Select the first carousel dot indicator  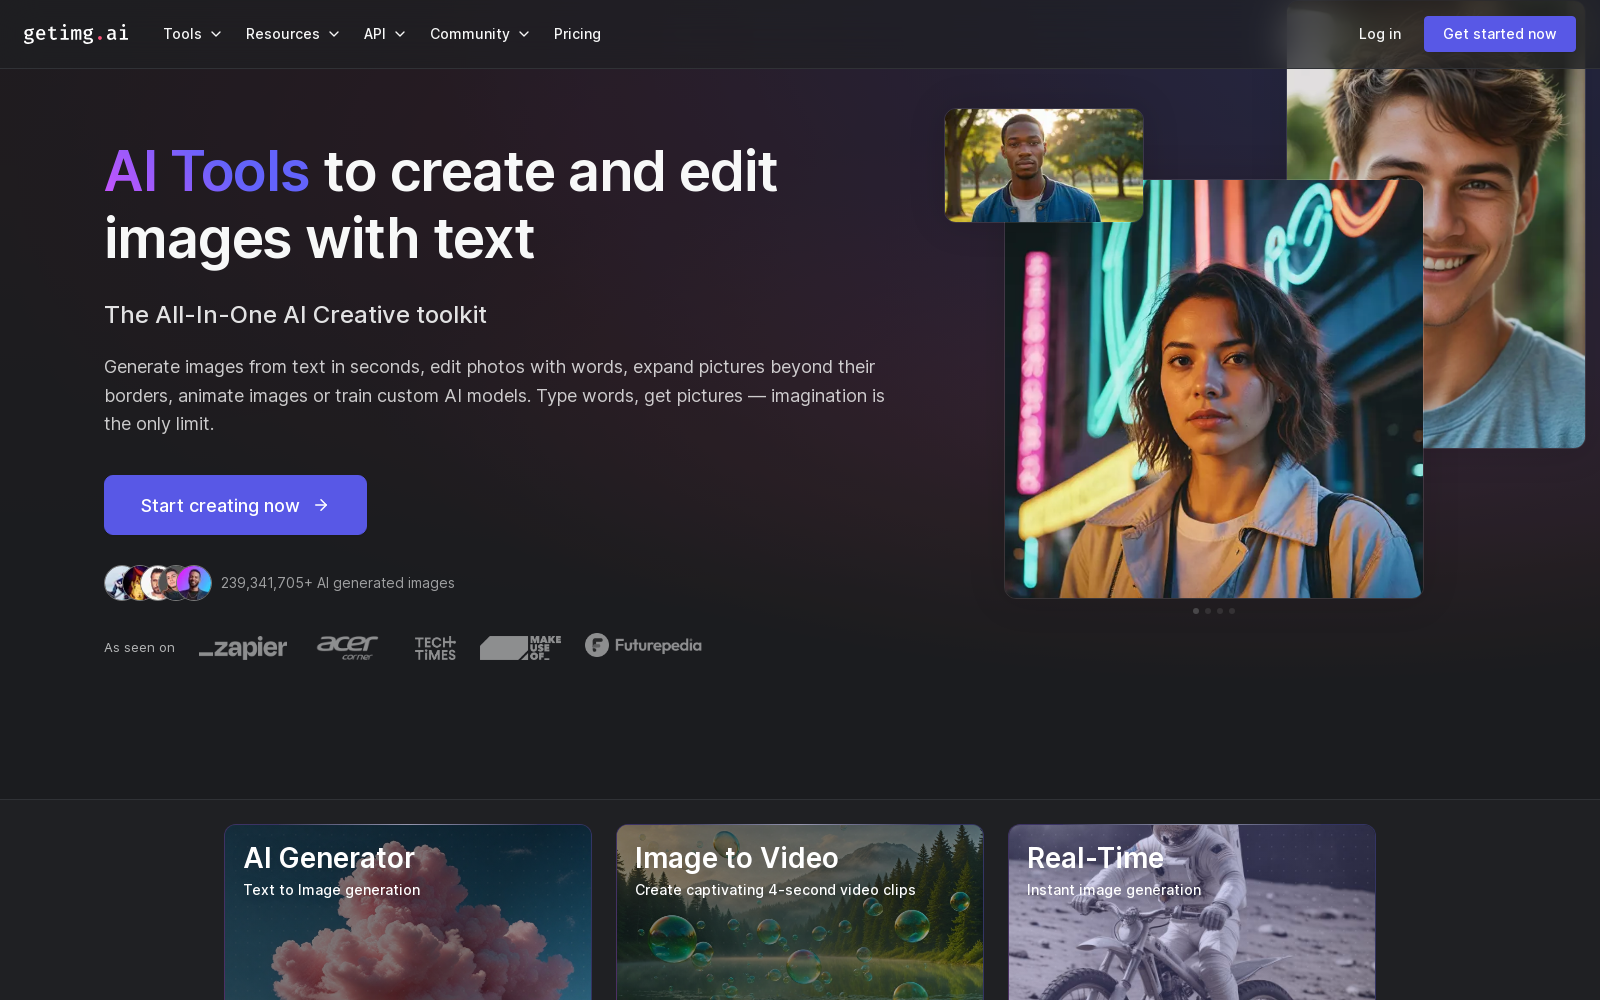[x=1196, y=611]
